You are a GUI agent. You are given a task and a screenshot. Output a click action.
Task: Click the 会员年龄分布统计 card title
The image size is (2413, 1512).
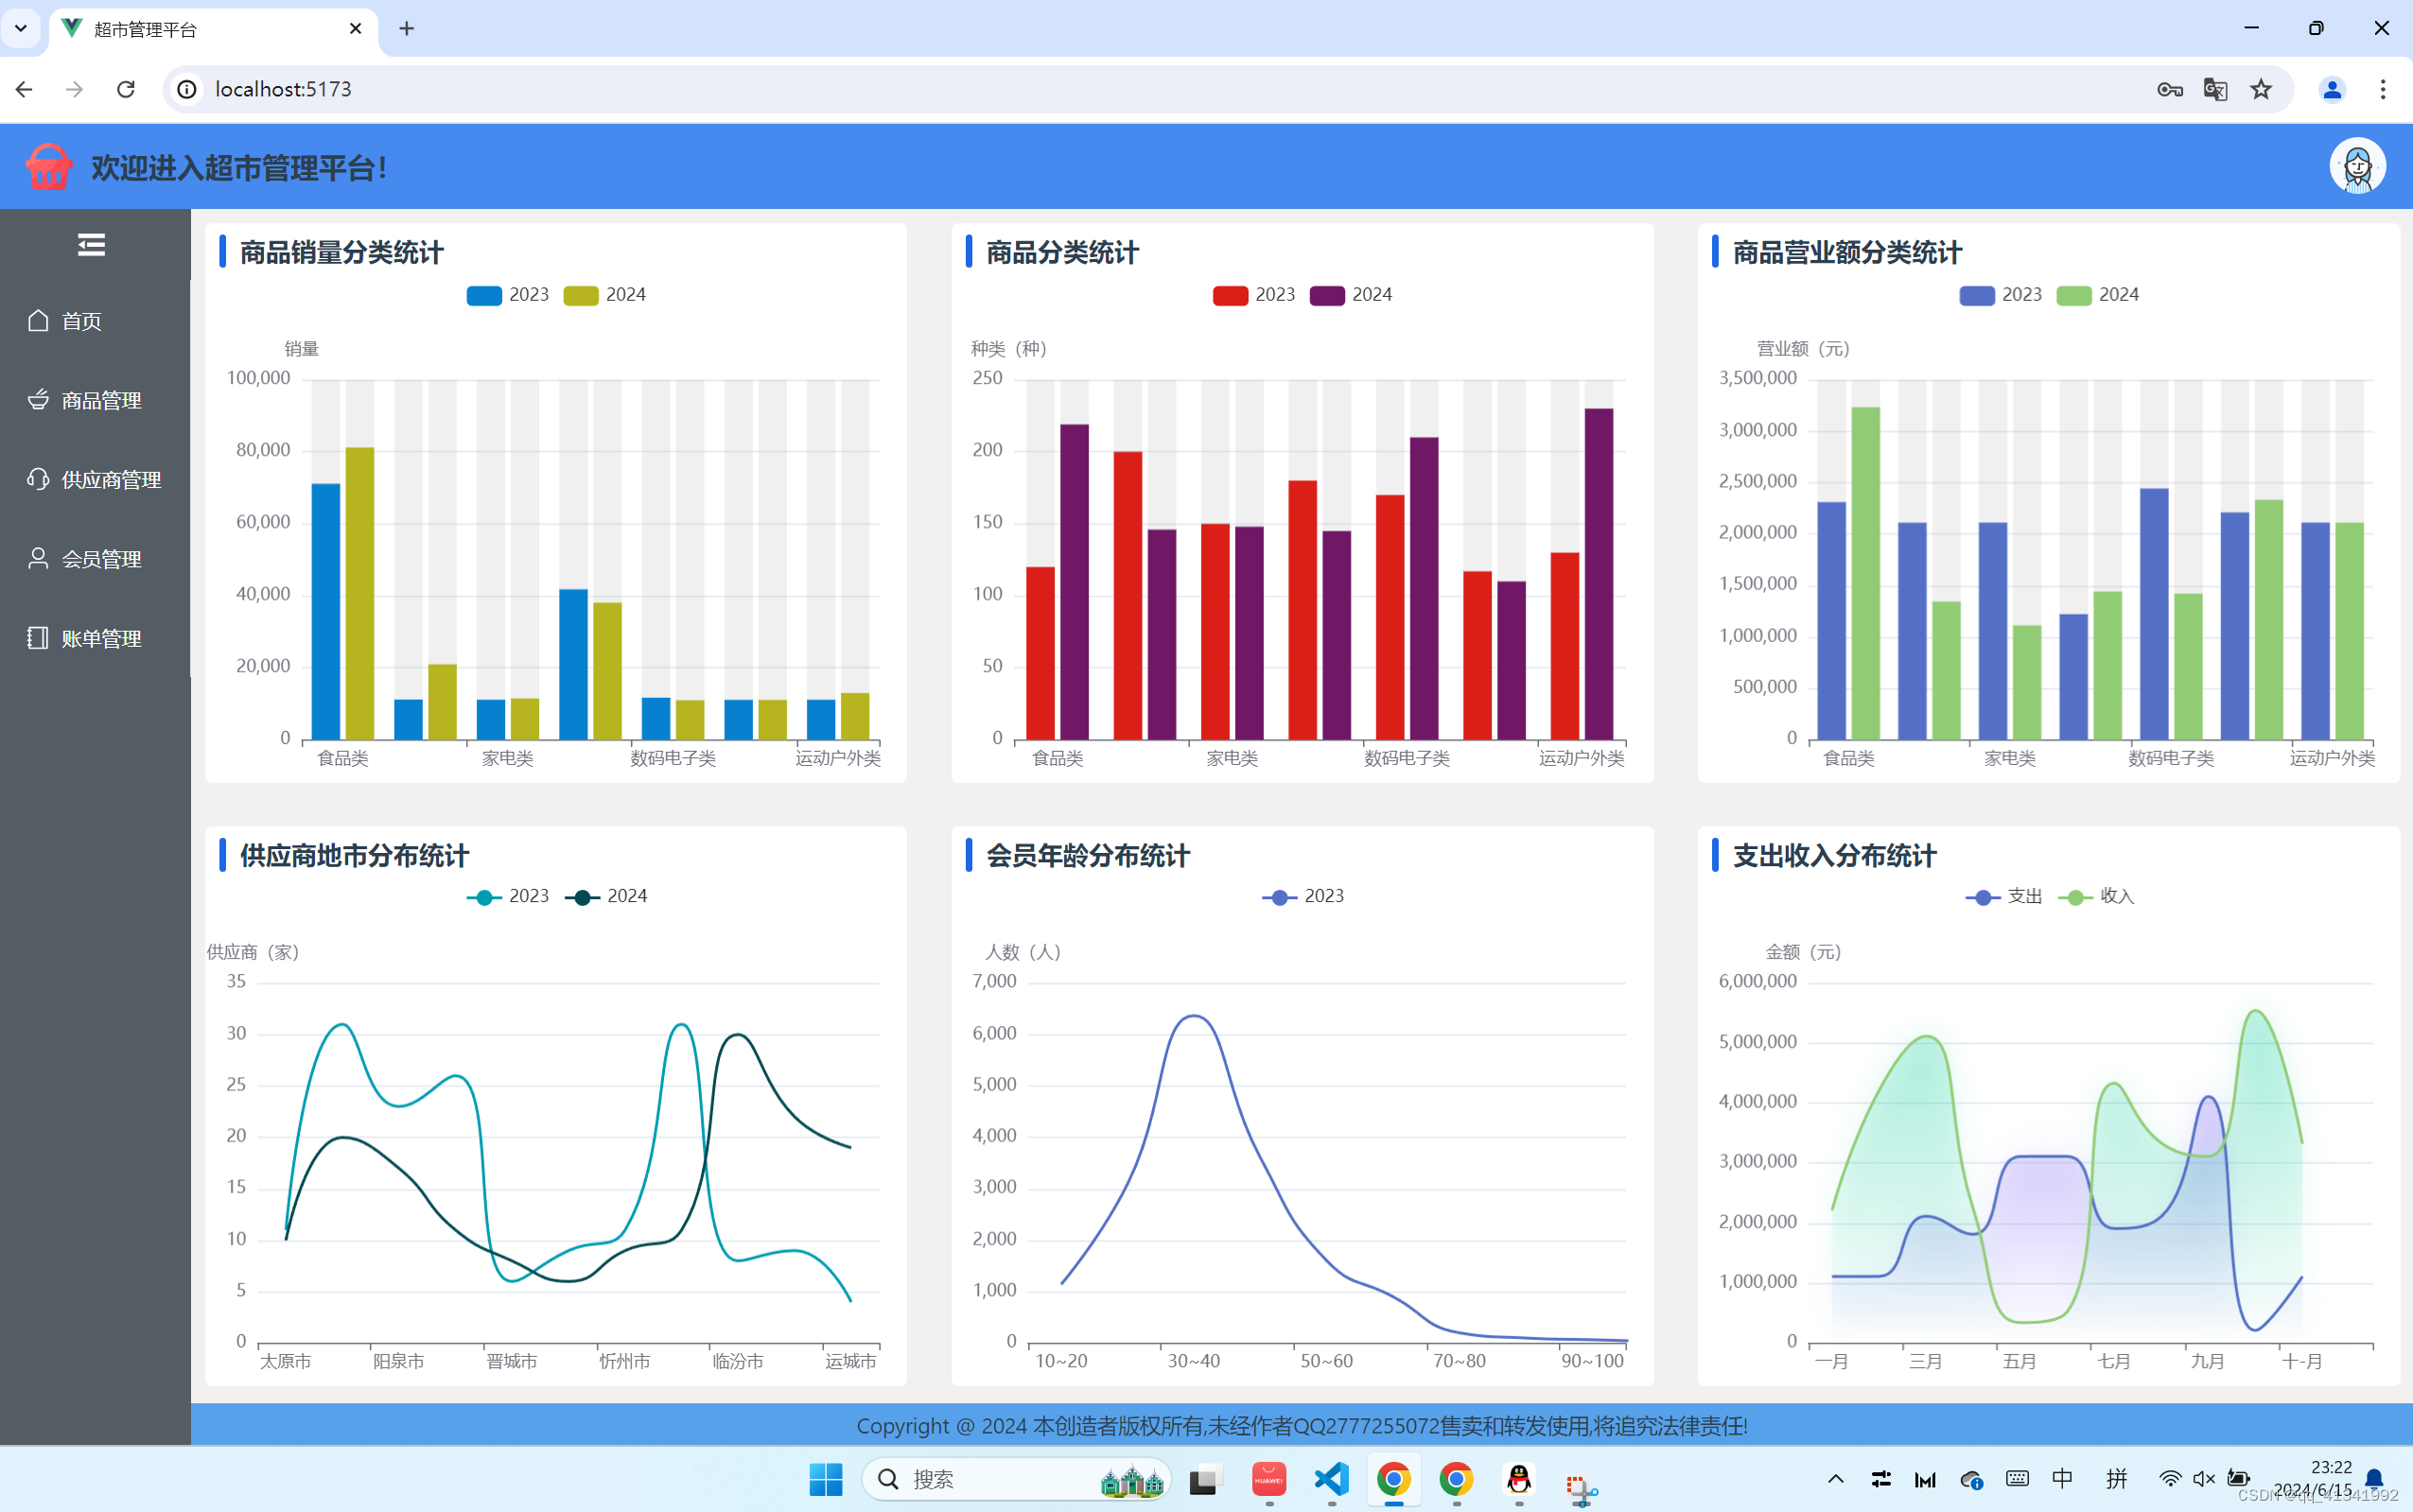coord(1088,856)
